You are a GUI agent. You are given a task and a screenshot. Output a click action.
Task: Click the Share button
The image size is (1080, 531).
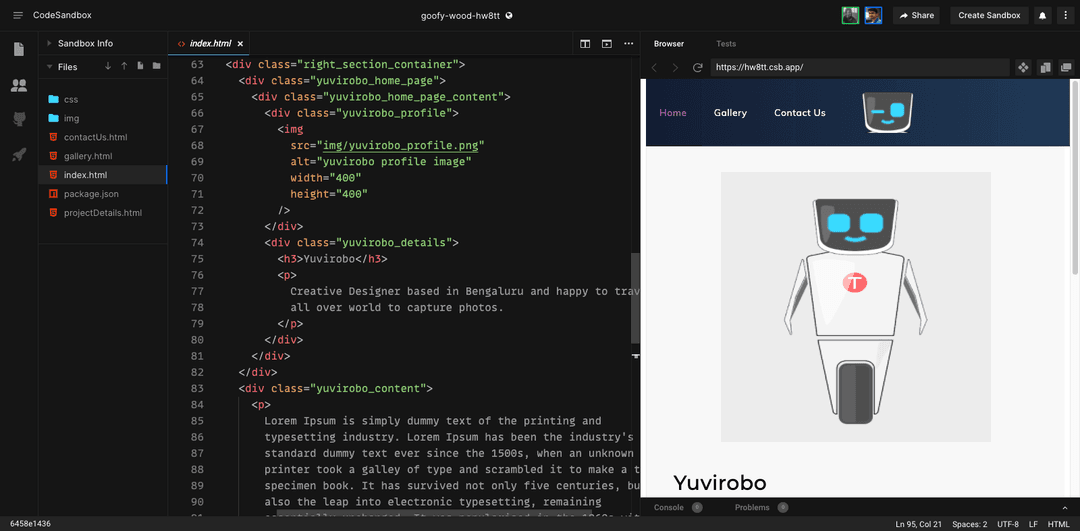coord(915,15)
